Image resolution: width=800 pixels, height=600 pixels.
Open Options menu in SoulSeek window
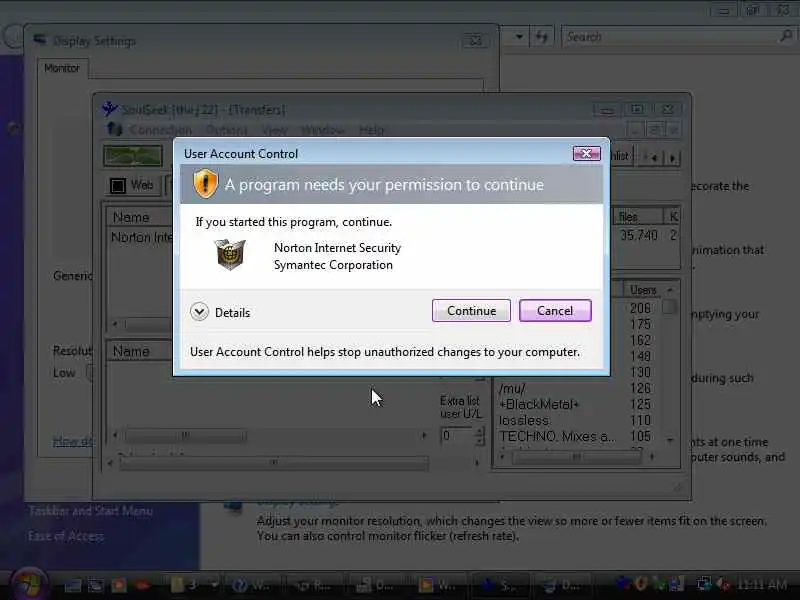point(227,130)
